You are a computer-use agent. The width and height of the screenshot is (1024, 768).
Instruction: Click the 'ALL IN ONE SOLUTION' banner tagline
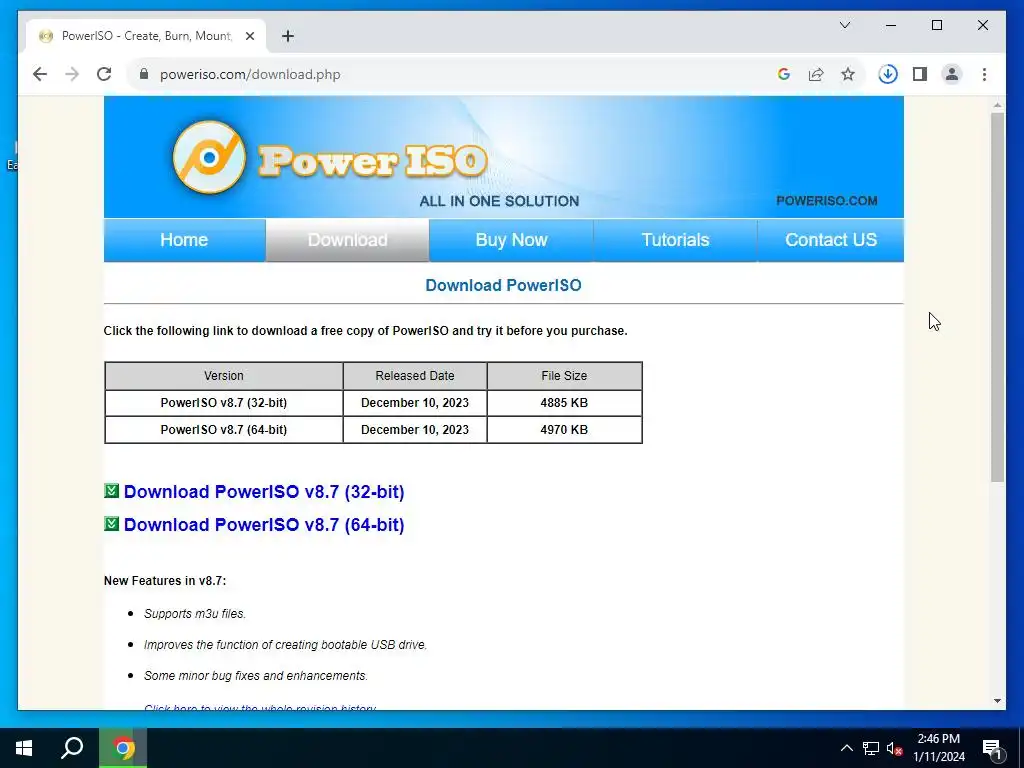pyautogui.click(x=500, y=201)
